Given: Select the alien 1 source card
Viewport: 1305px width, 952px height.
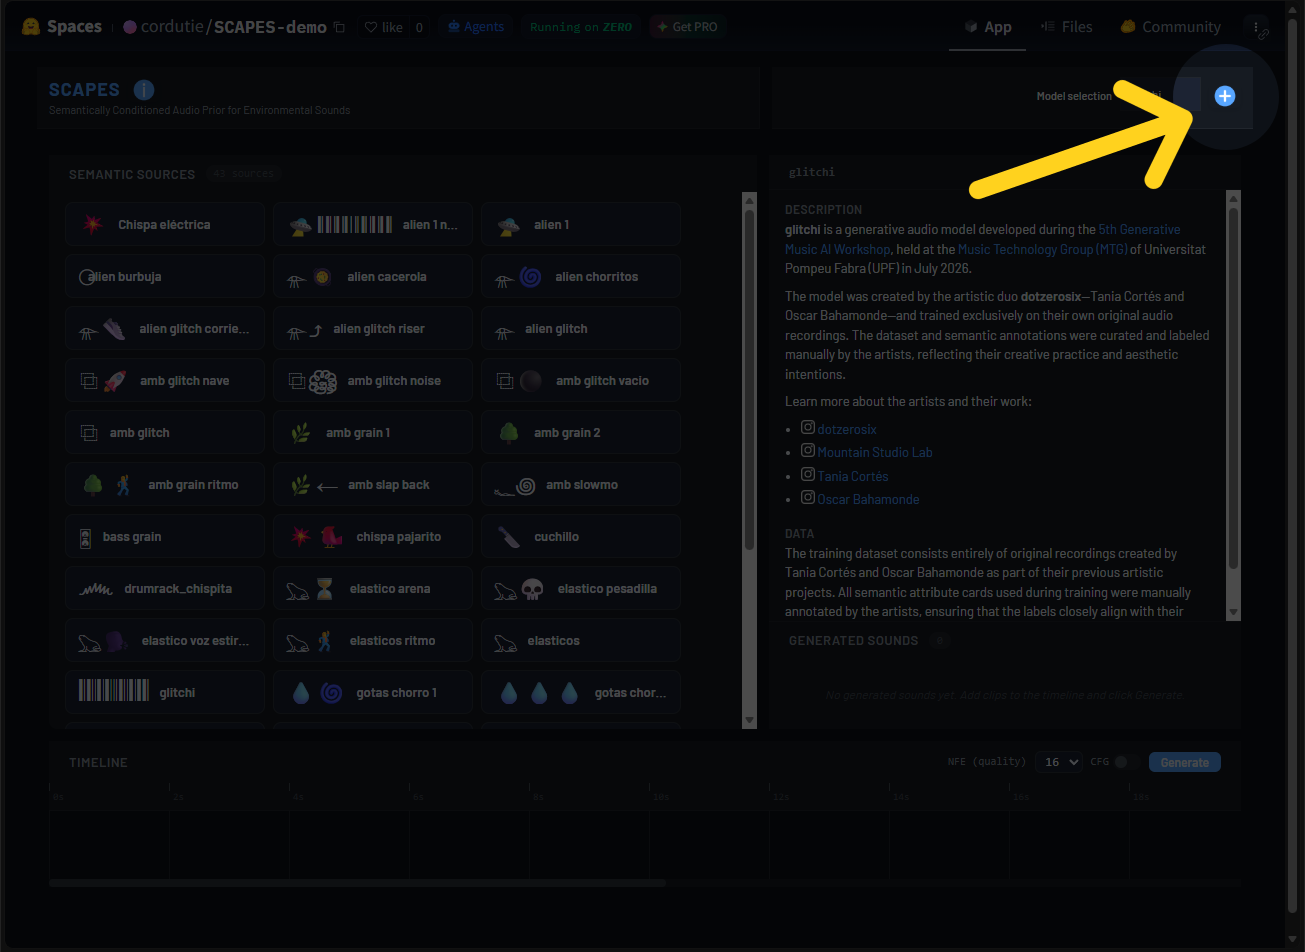Looking at the screenshot, I should [x=581, y=225].
